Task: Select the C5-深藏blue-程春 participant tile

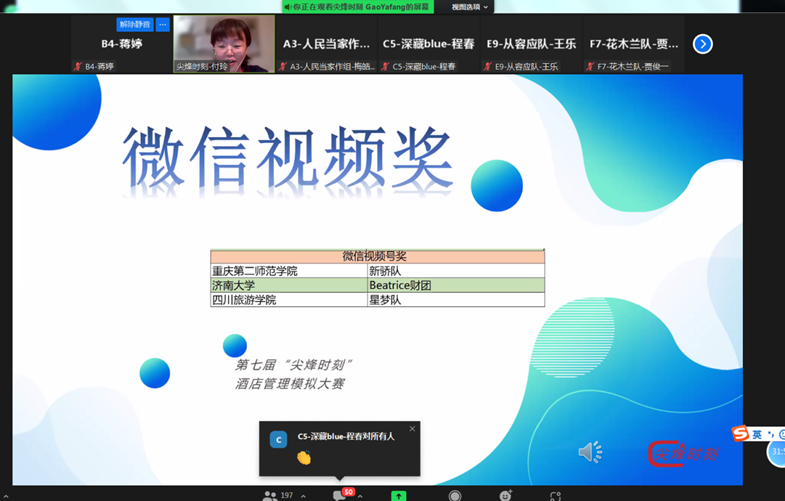Action: click(x=428, y=44)
